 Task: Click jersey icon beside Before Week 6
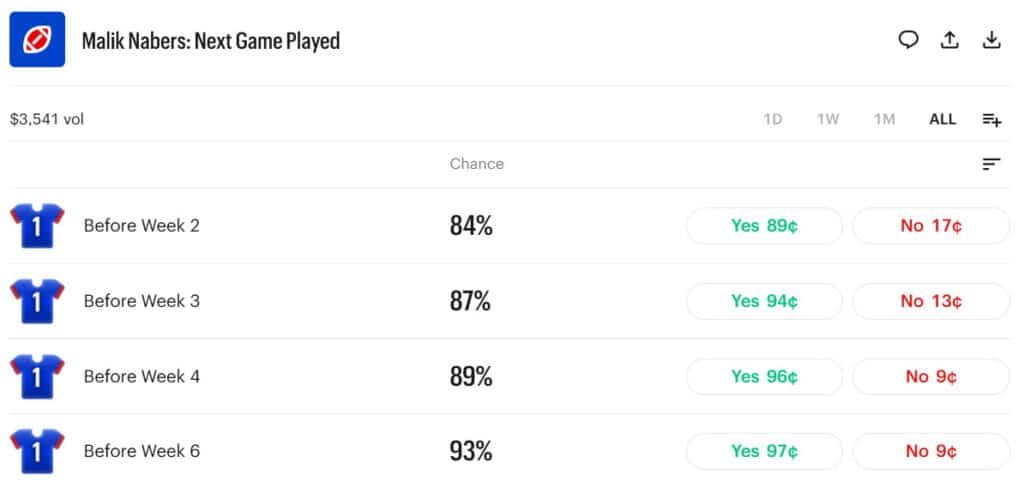(37, 451)
